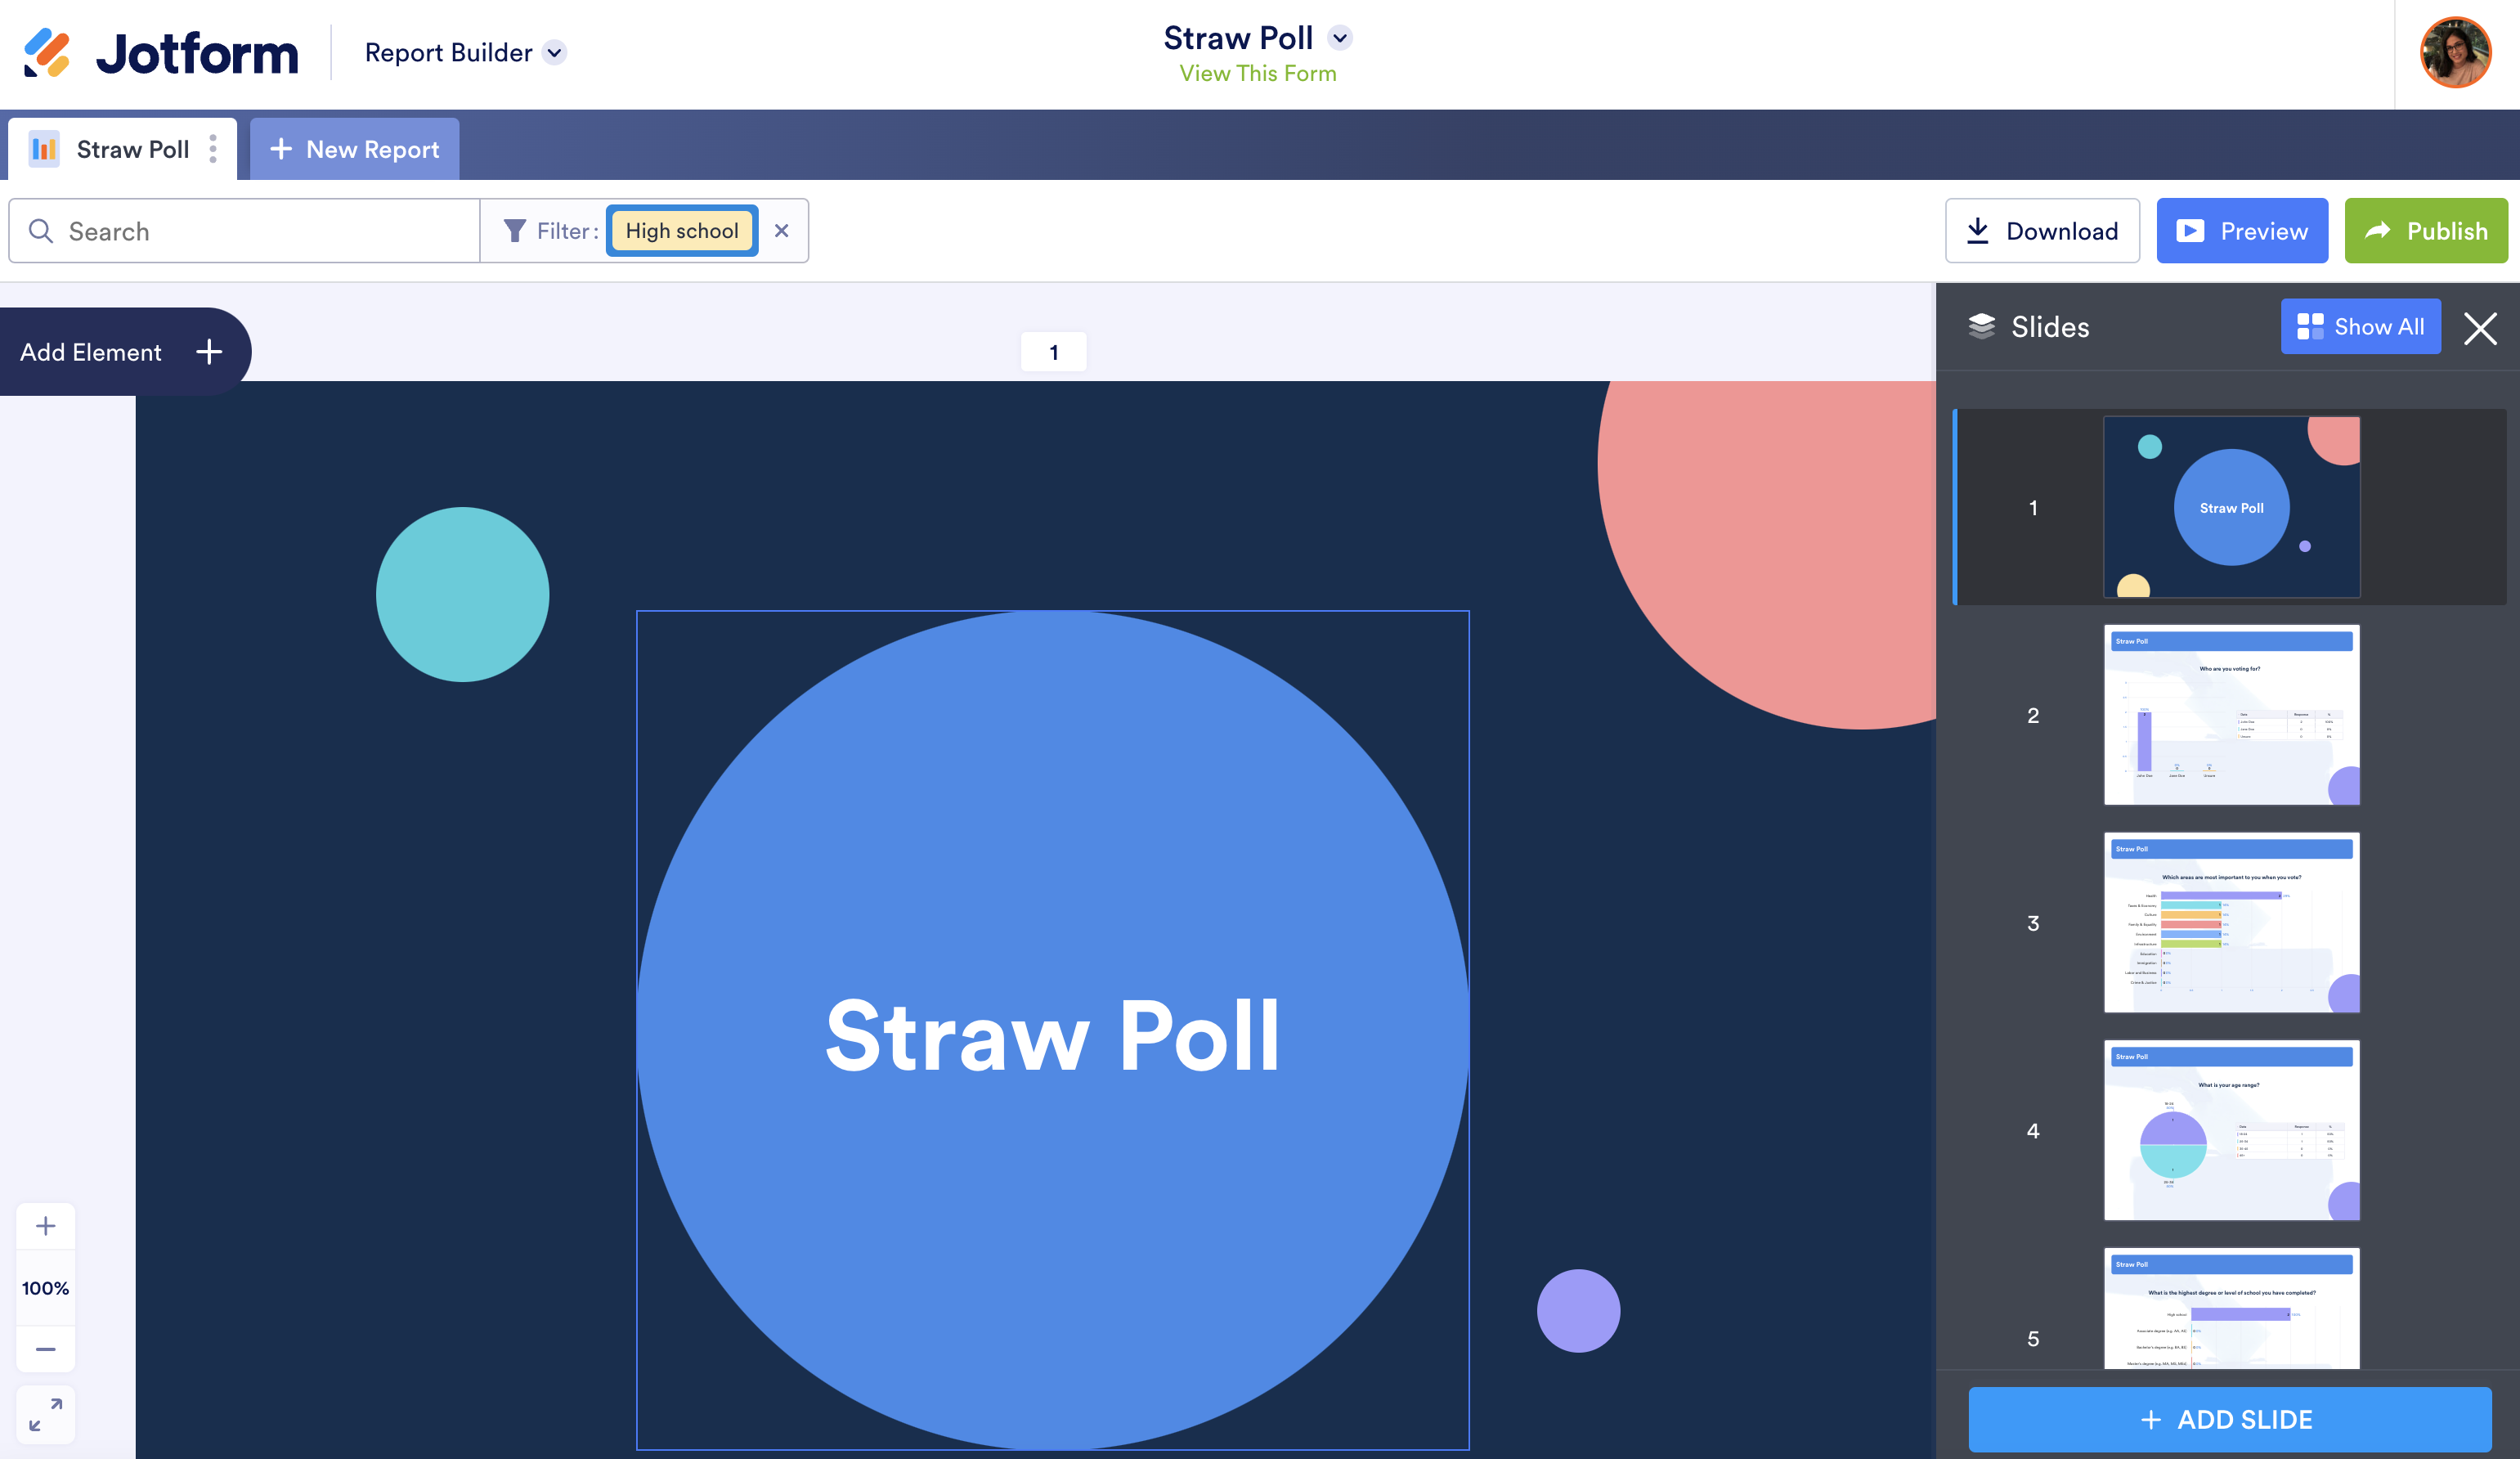Select slide 3 thumbnail in Slides panel
This screenshot has width=2520, height=1459.
2231,922
